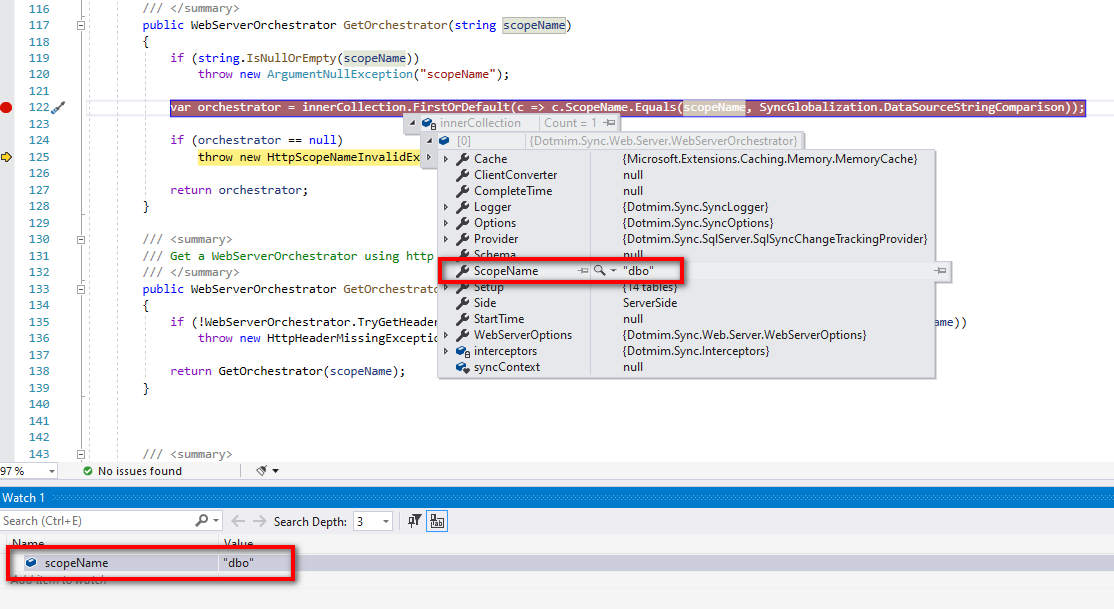1114x609 pixels.
Task: Expand the Cache node in the DataTip
Action: click(x=446, y=158)
